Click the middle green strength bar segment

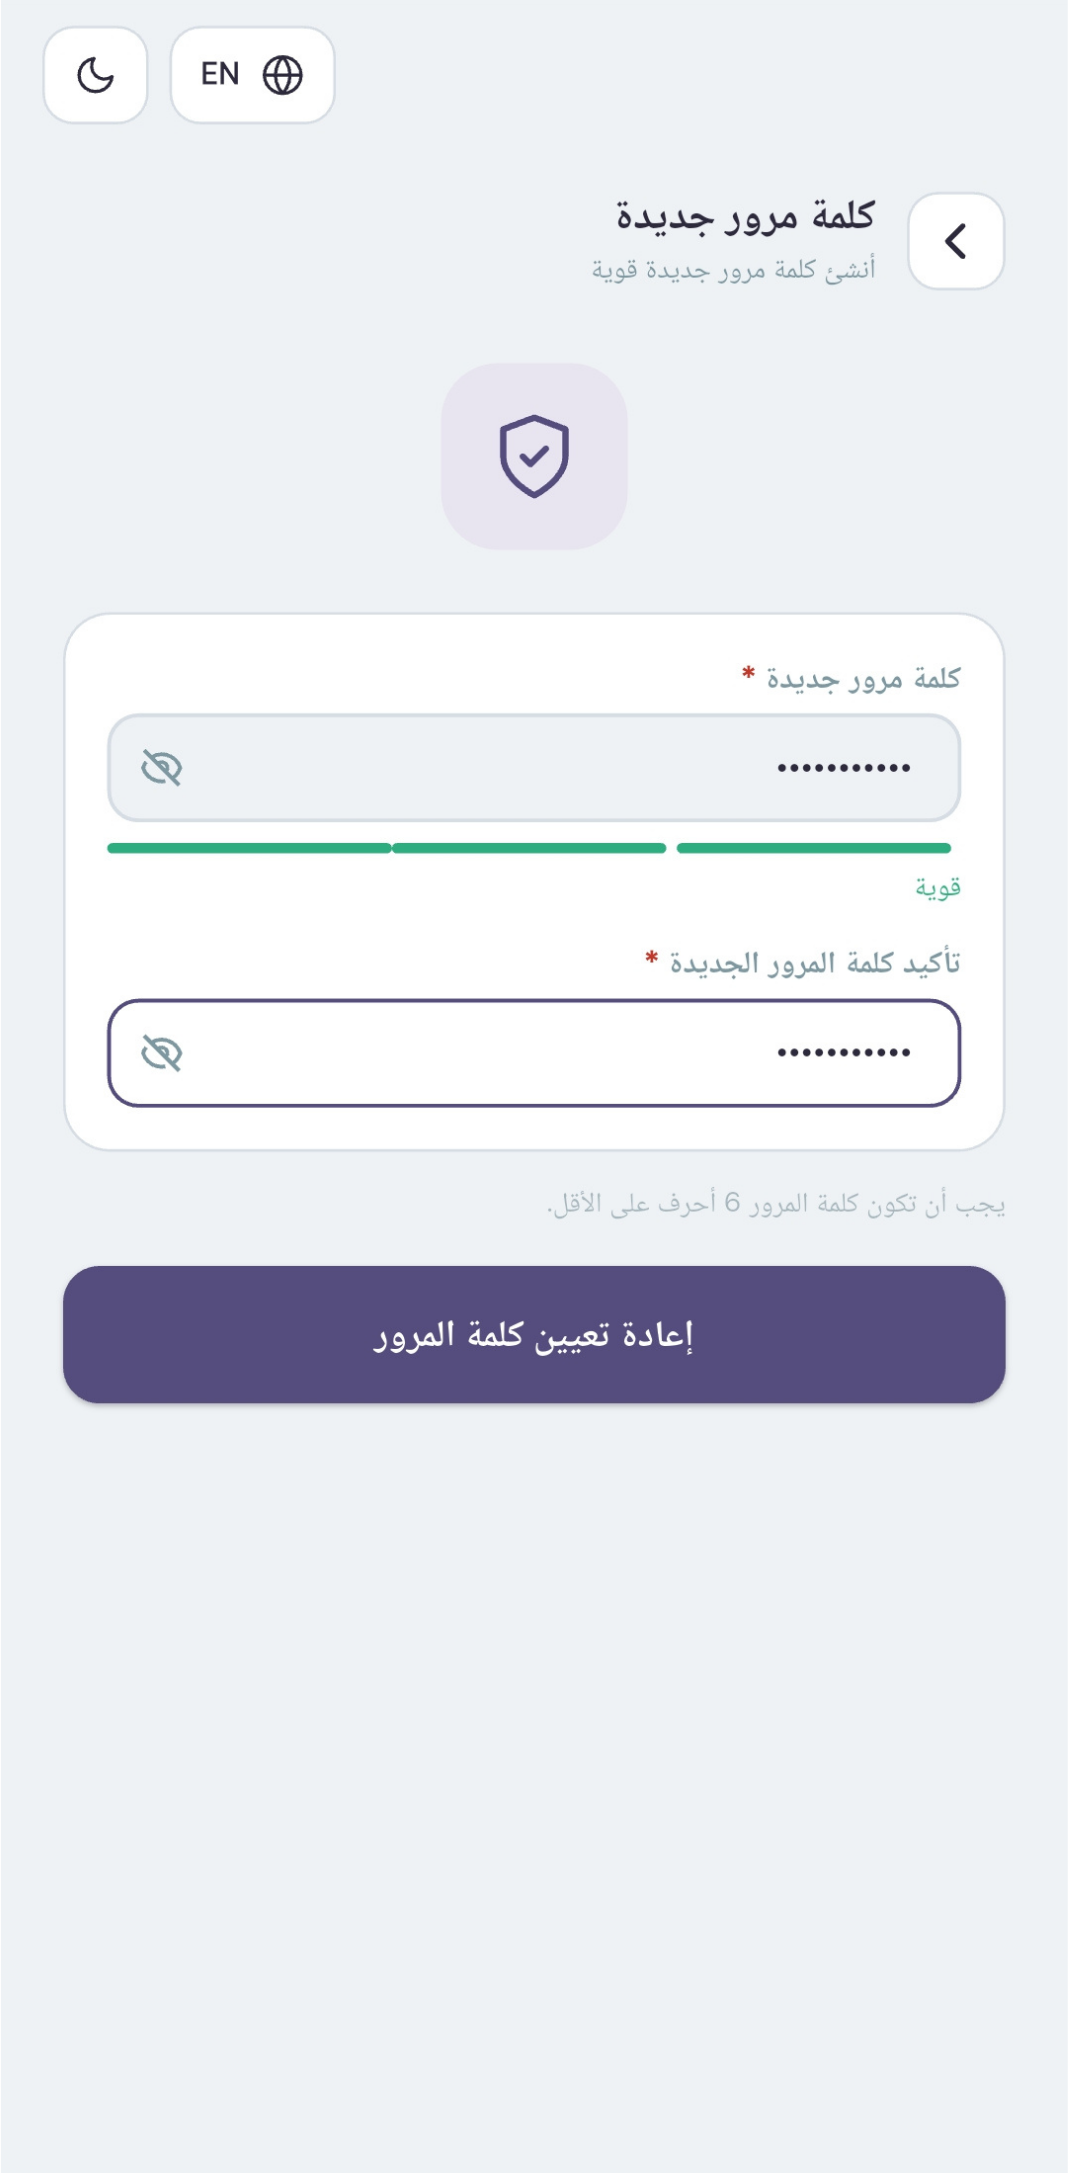coord(529,848)
